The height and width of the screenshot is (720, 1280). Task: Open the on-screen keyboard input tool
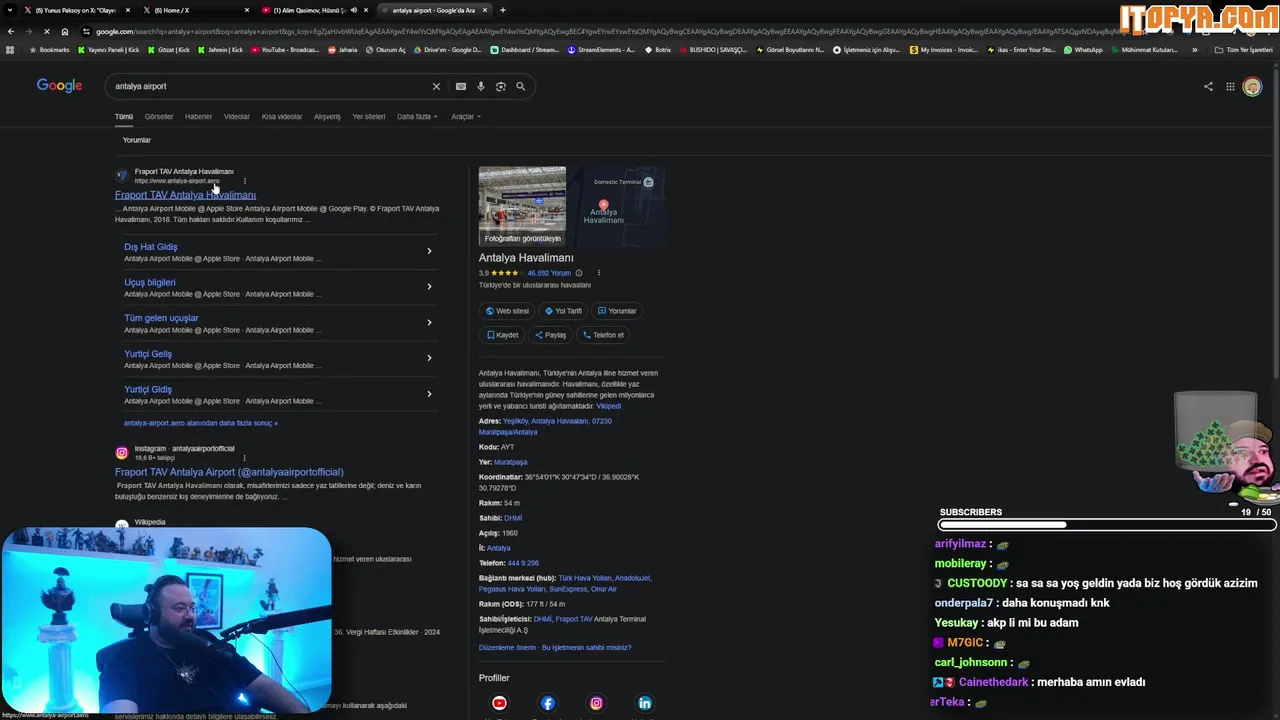(x=461, y=86)
